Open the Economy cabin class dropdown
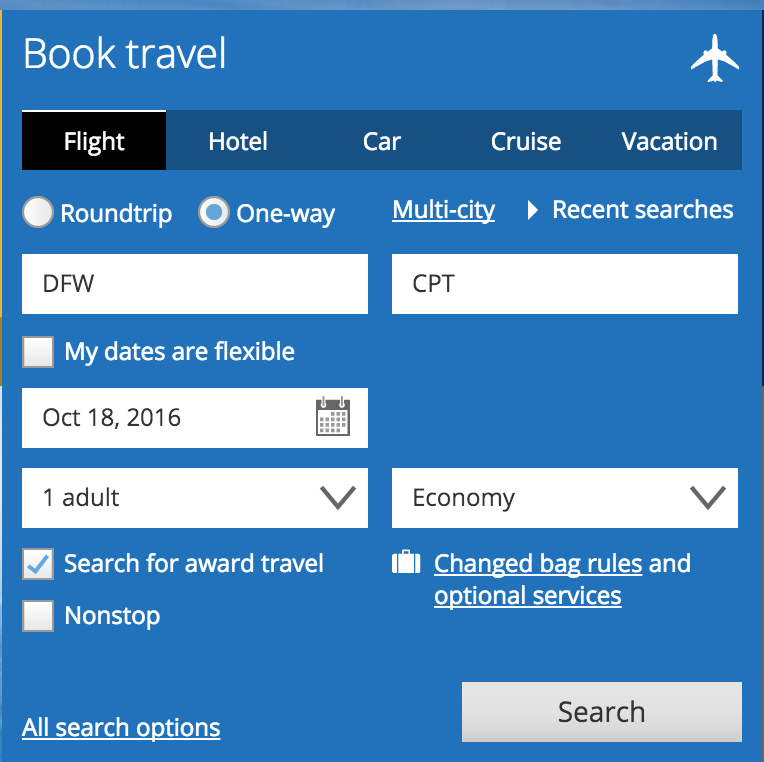Viewport: 764px width, 762px height. [565, 498]
